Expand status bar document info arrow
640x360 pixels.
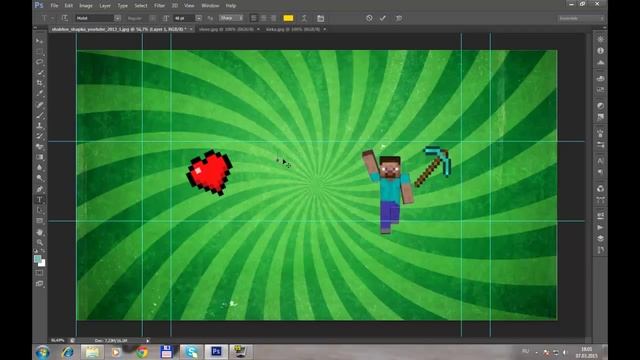pyautogui.click(x=148, y=340)
